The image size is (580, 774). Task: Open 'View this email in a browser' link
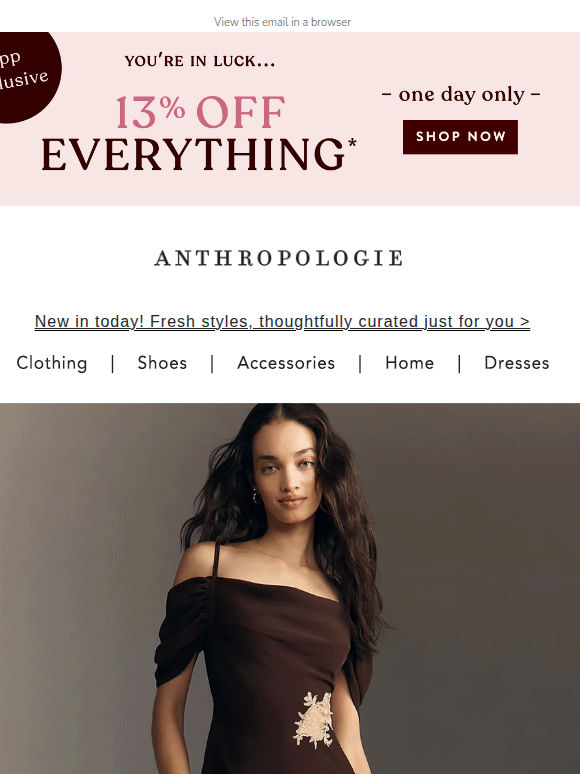tap(282, 22)
